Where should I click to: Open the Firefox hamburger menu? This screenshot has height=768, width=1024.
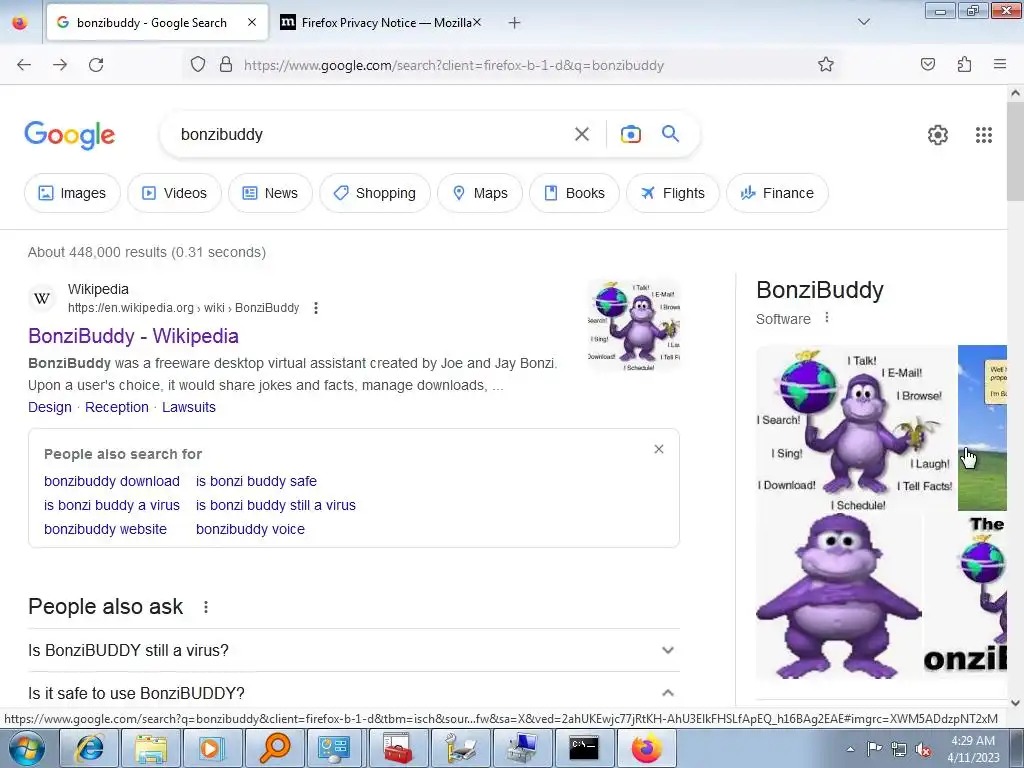click(x=1000, y=64)
